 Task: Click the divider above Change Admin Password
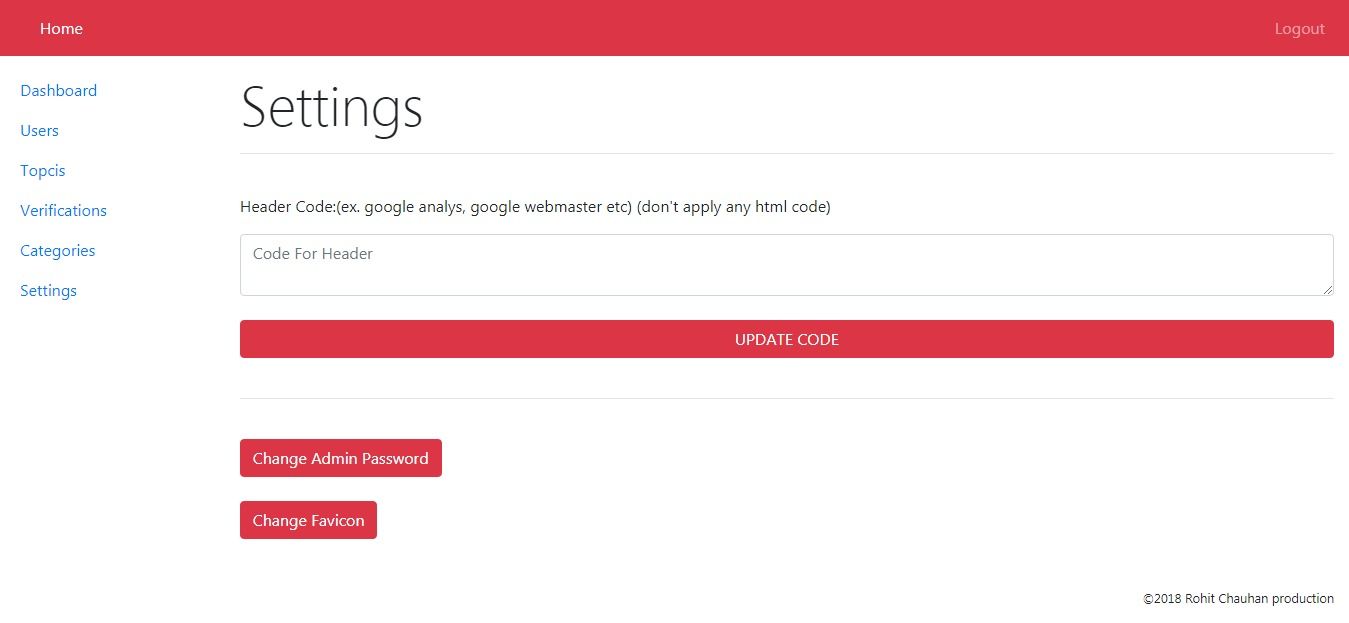click(786, 399)
